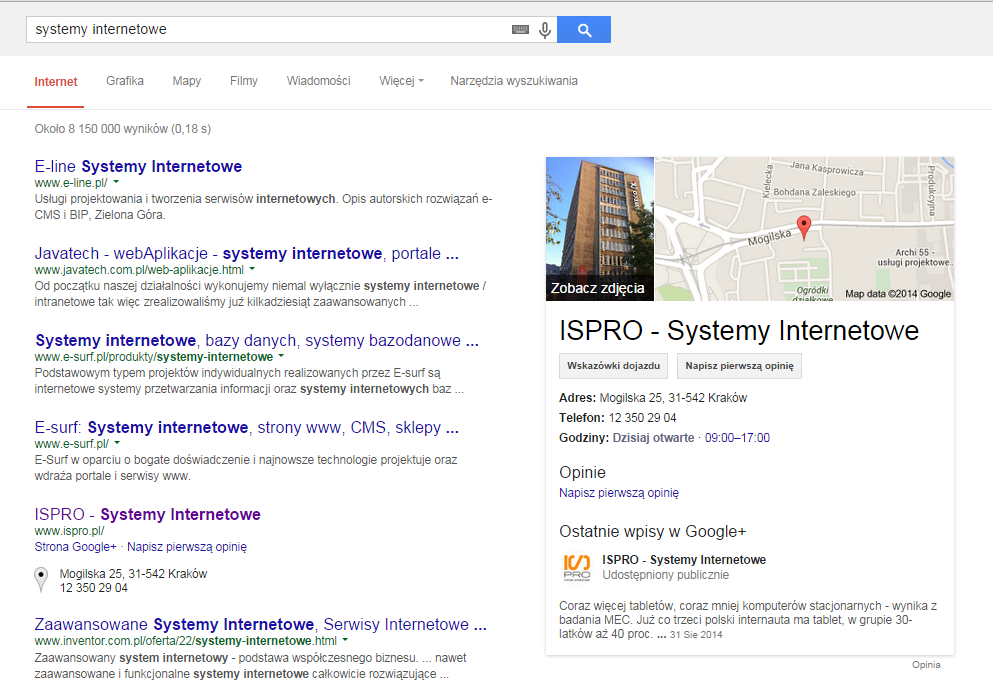Open Systemy internetowe, bazy danych result
This screenshot has width=993, height=692.
[x=256, y=341]
